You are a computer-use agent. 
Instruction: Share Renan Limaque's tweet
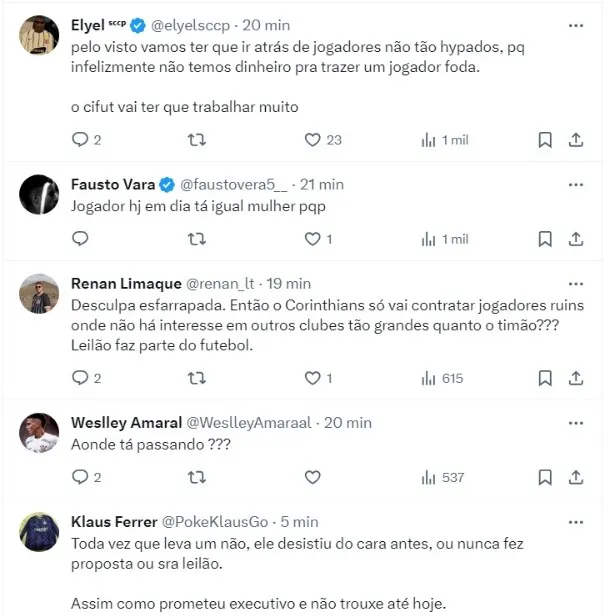(x=576, y=378)
